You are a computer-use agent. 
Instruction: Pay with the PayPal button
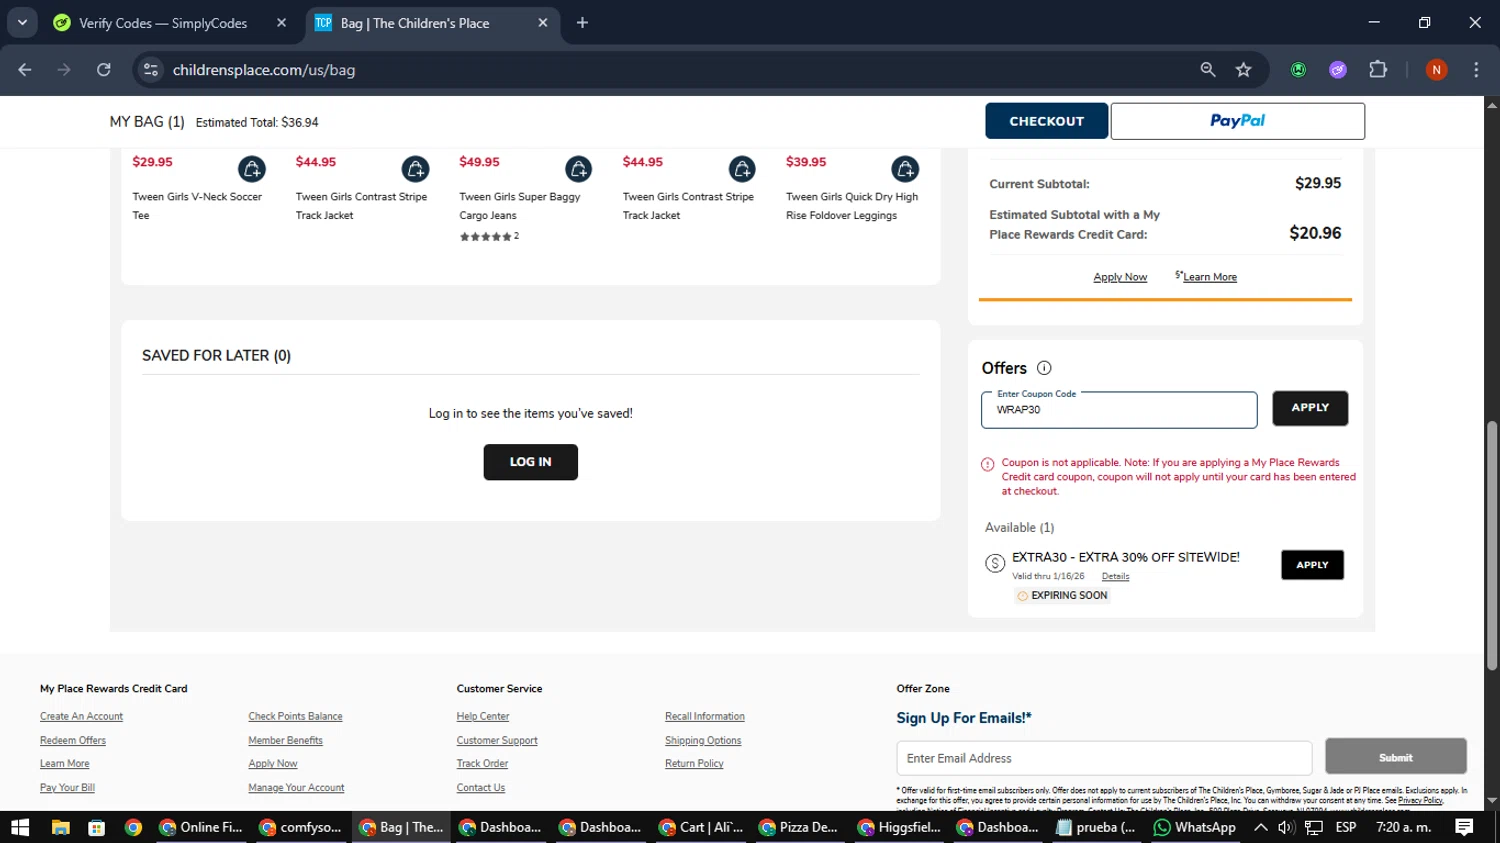point(1237,121)
